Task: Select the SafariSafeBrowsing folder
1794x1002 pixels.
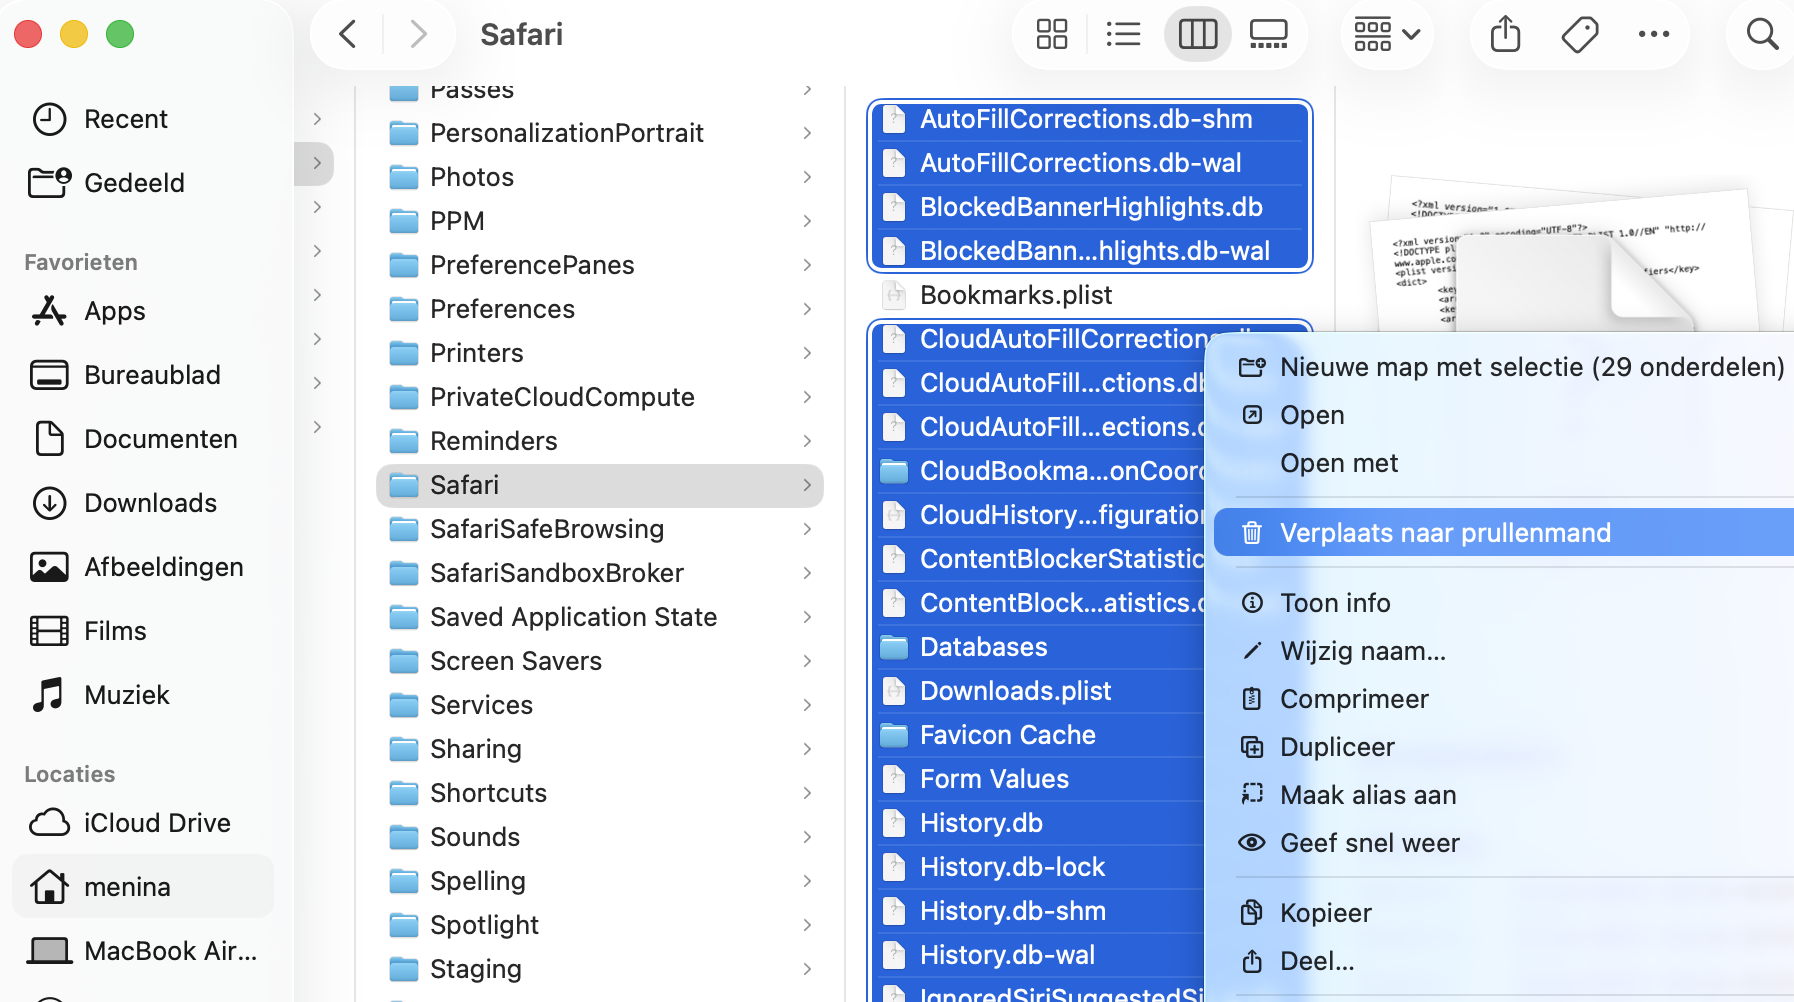Action: (x=546, y=529)
